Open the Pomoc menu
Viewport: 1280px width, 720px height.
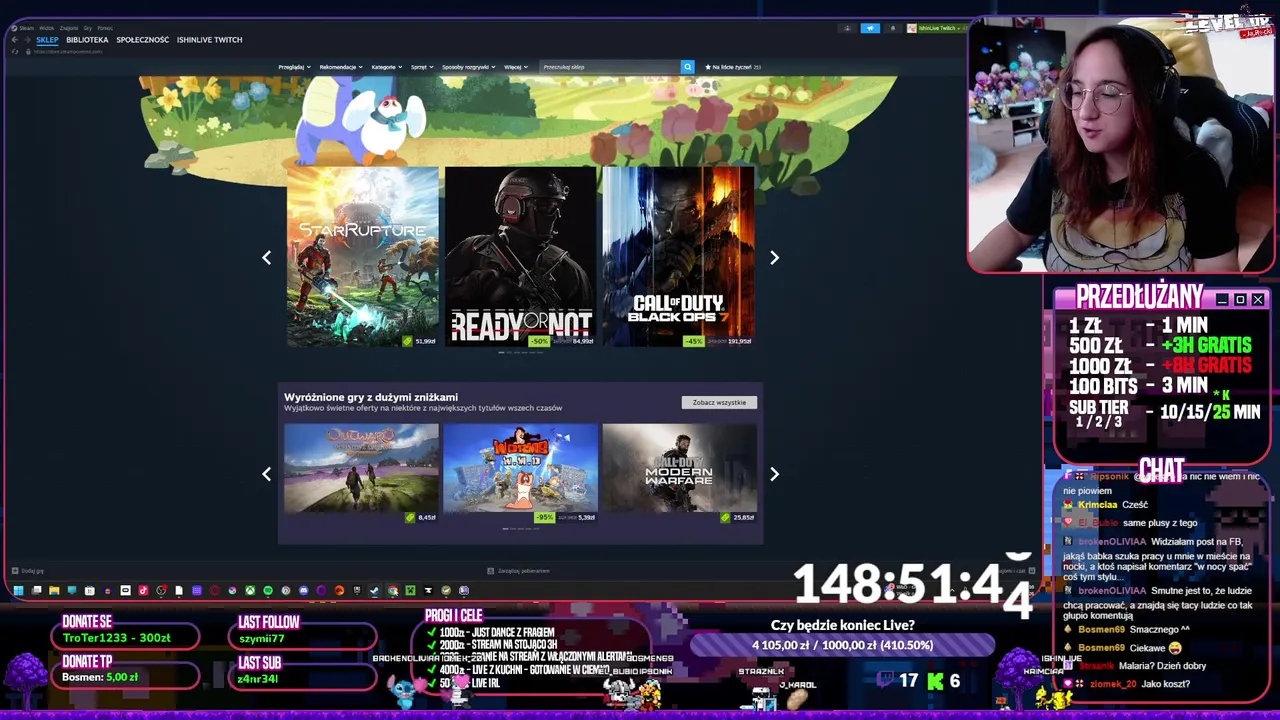(105, 28)
